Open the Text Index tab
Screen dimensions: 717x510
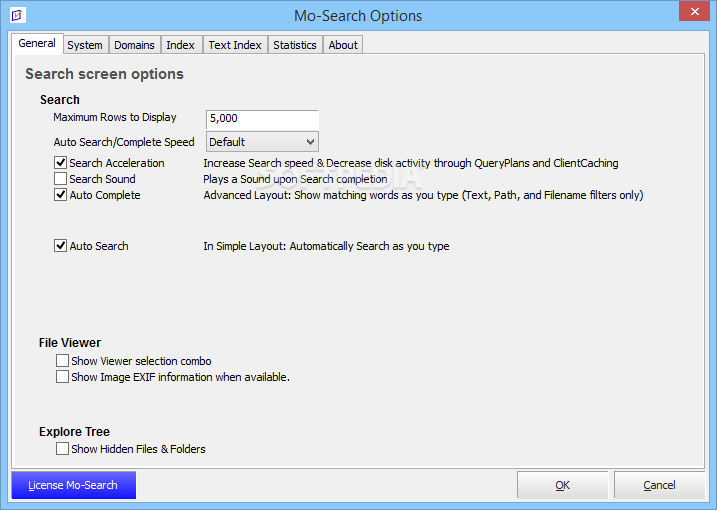(235, 45)
